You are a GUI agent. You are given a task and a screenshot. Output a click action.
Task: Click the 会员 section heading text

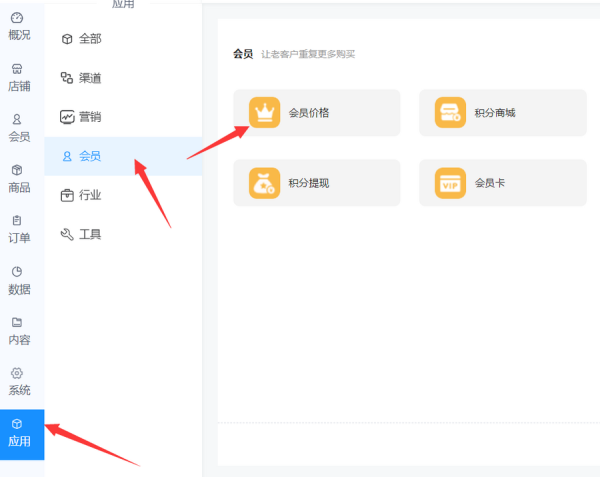(243, 54)
